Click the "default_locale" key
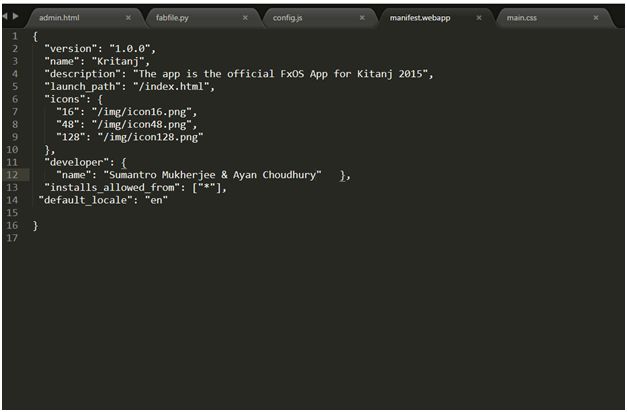 (88, 200)
